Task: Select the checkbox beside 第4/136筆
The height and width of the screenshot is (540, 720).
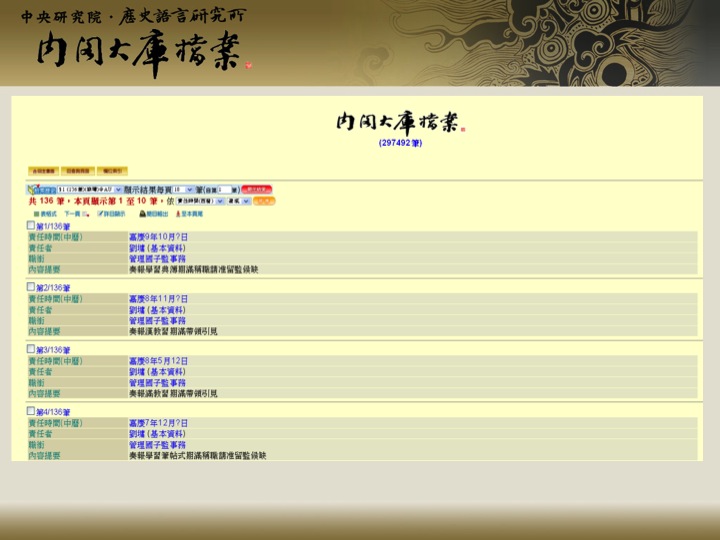Action: point(31,411)
